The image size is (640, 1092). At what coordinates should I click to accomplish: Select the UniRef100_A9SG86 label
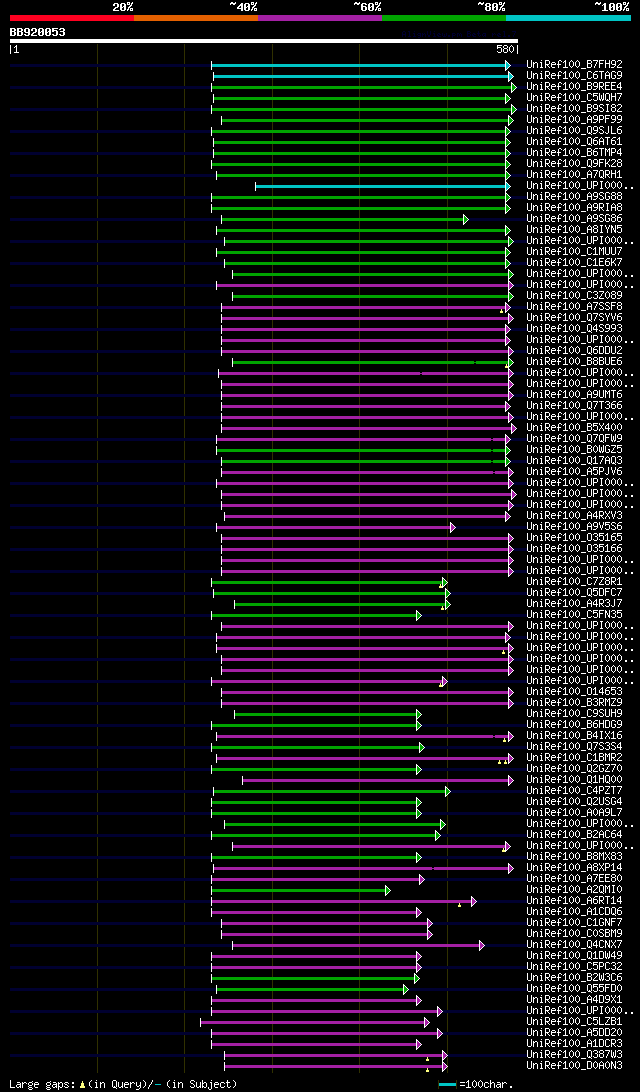575,219
